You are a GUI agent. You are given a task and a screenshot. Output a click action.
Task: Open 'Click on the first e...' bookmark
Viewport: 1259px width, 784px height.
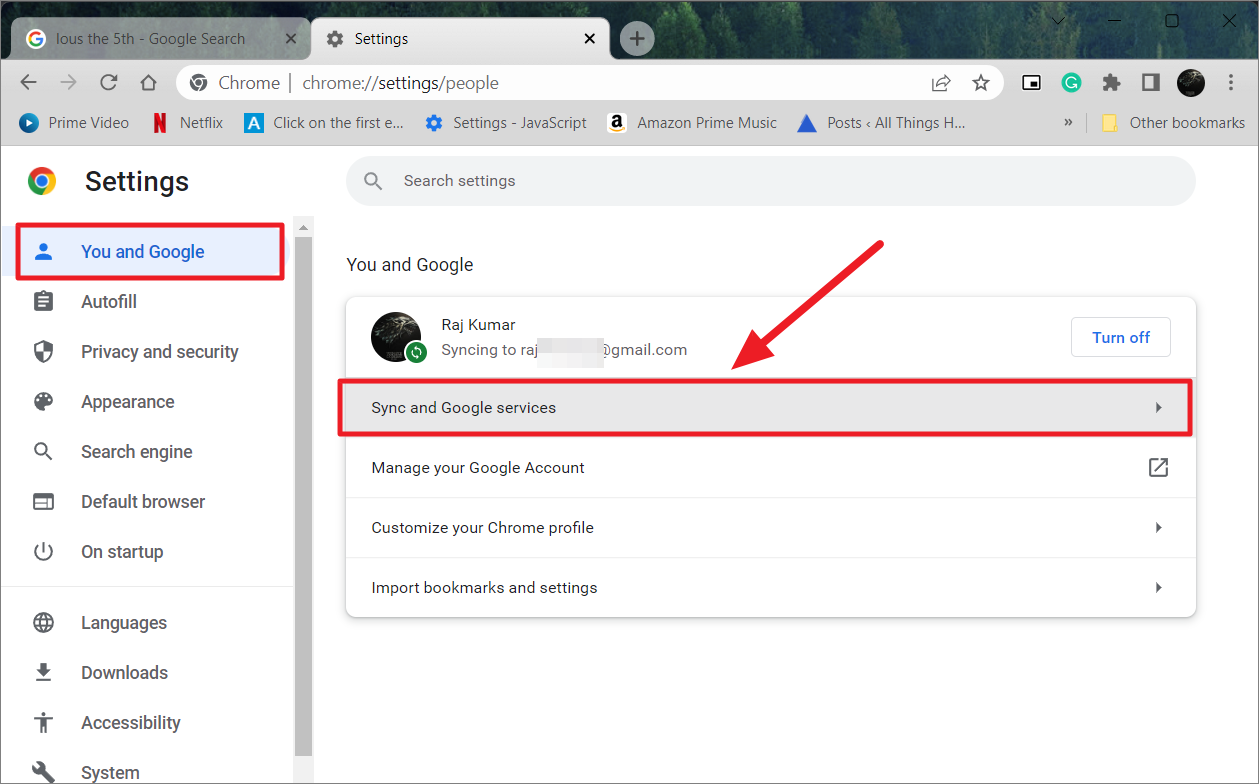(x=325, y=123)
